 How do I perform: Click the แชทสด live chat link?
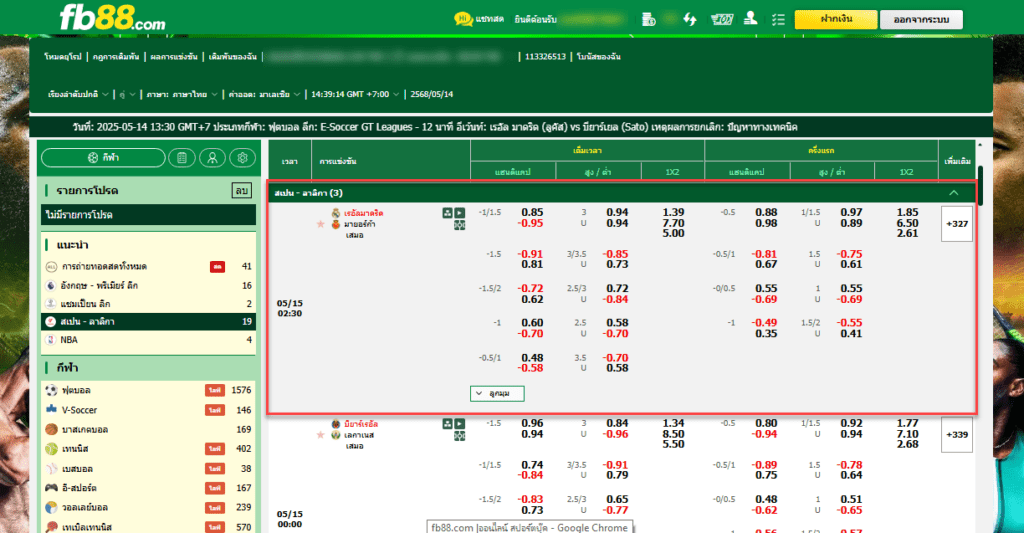coord(490,19)
